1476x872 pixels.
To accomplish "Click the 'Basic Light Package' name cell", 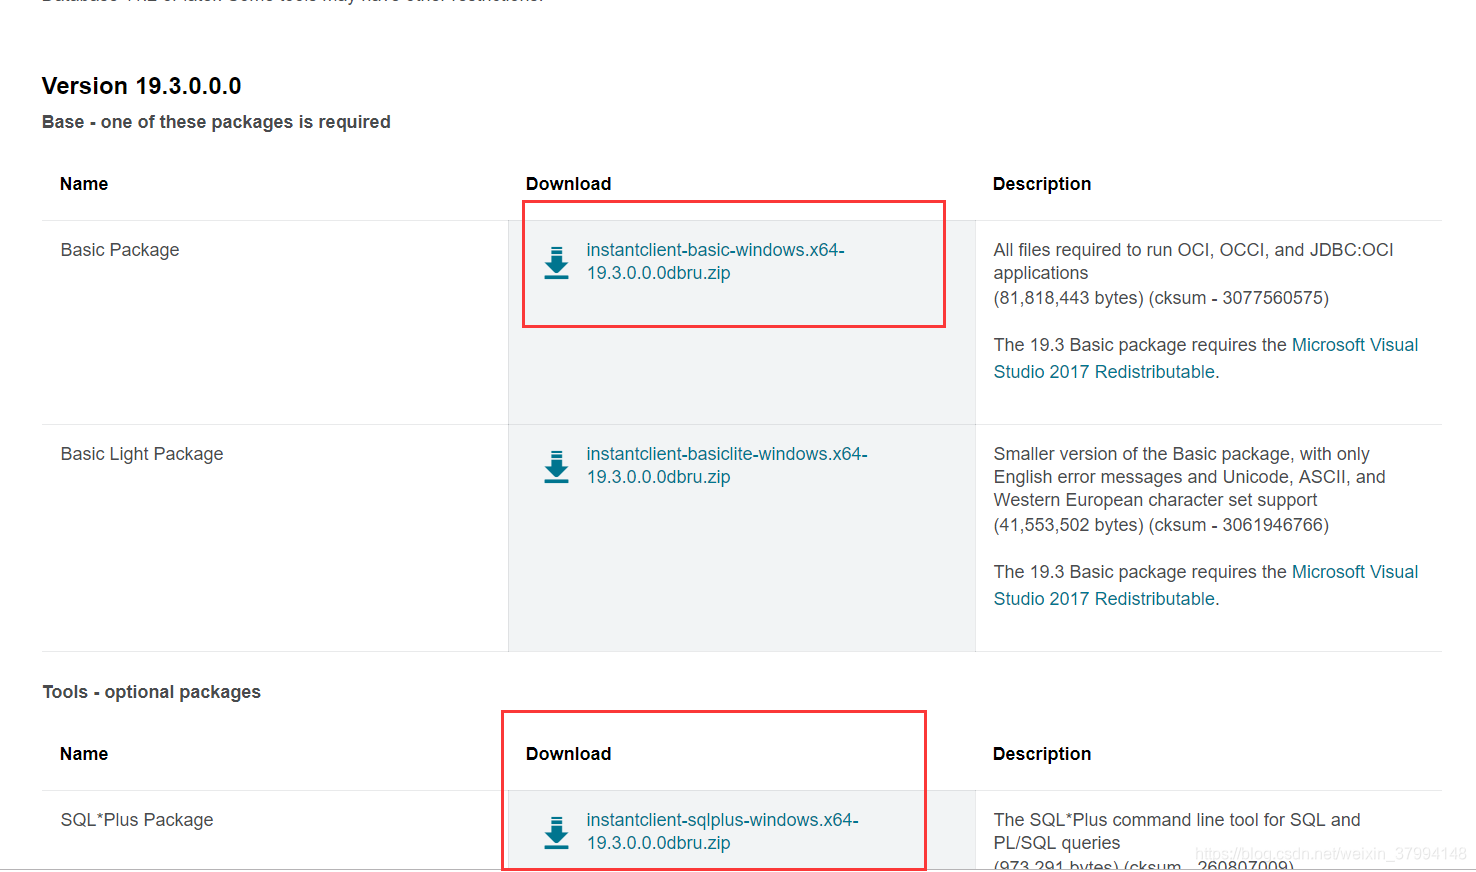I will pyautogui.click(x=142, y=454).
